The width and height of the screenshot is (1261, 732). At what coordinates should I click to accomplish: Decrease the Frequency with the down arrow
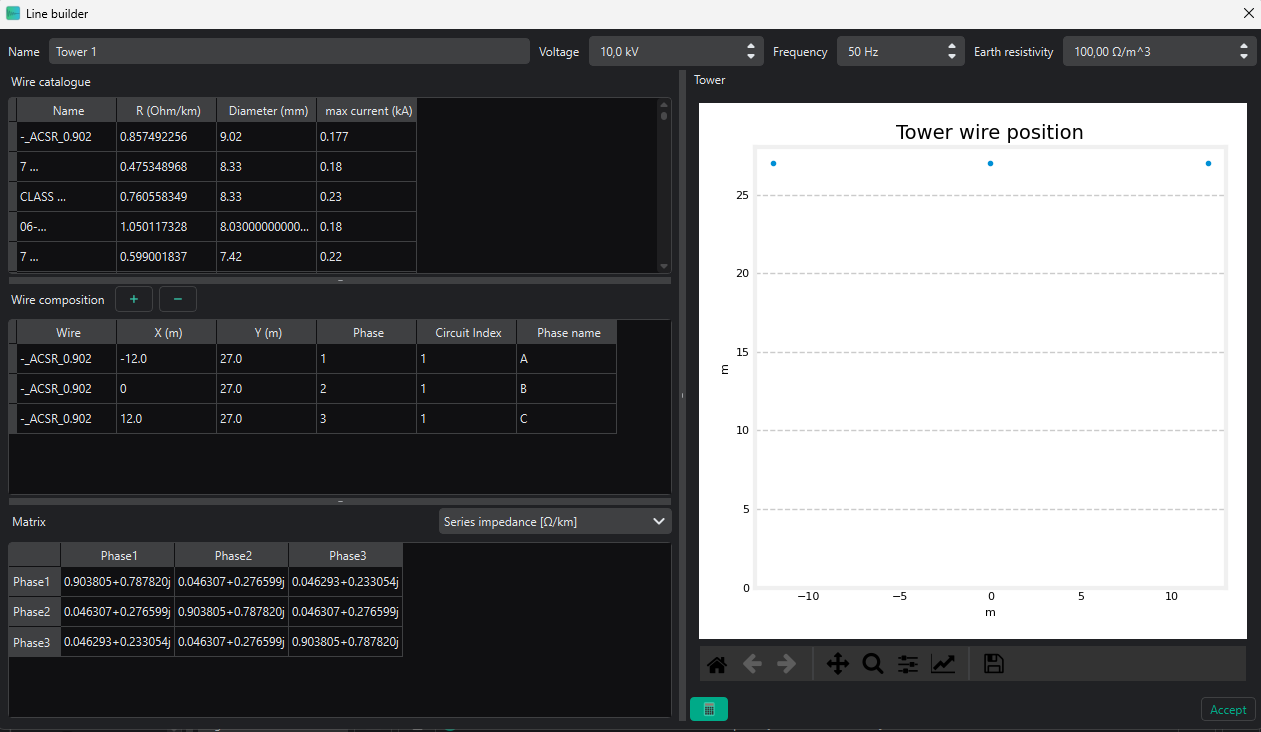tap(952, 57)
